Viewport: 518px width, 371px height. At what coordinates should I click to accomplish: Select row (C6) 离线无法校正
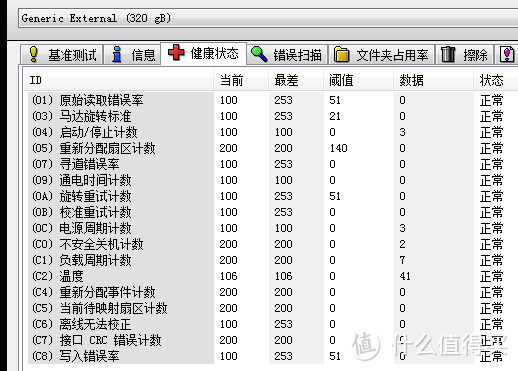pyautogui.click(x=272, y=324)
